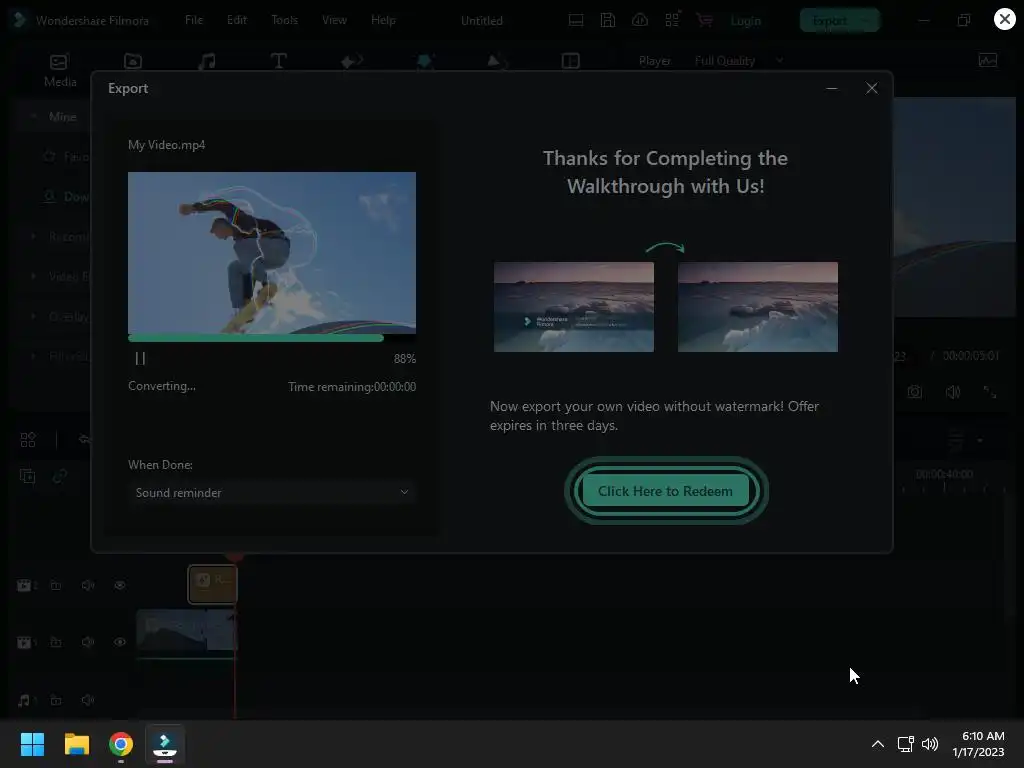Click the watermarked sample image
Screen dimensions: 1024x768
point(573,307)
